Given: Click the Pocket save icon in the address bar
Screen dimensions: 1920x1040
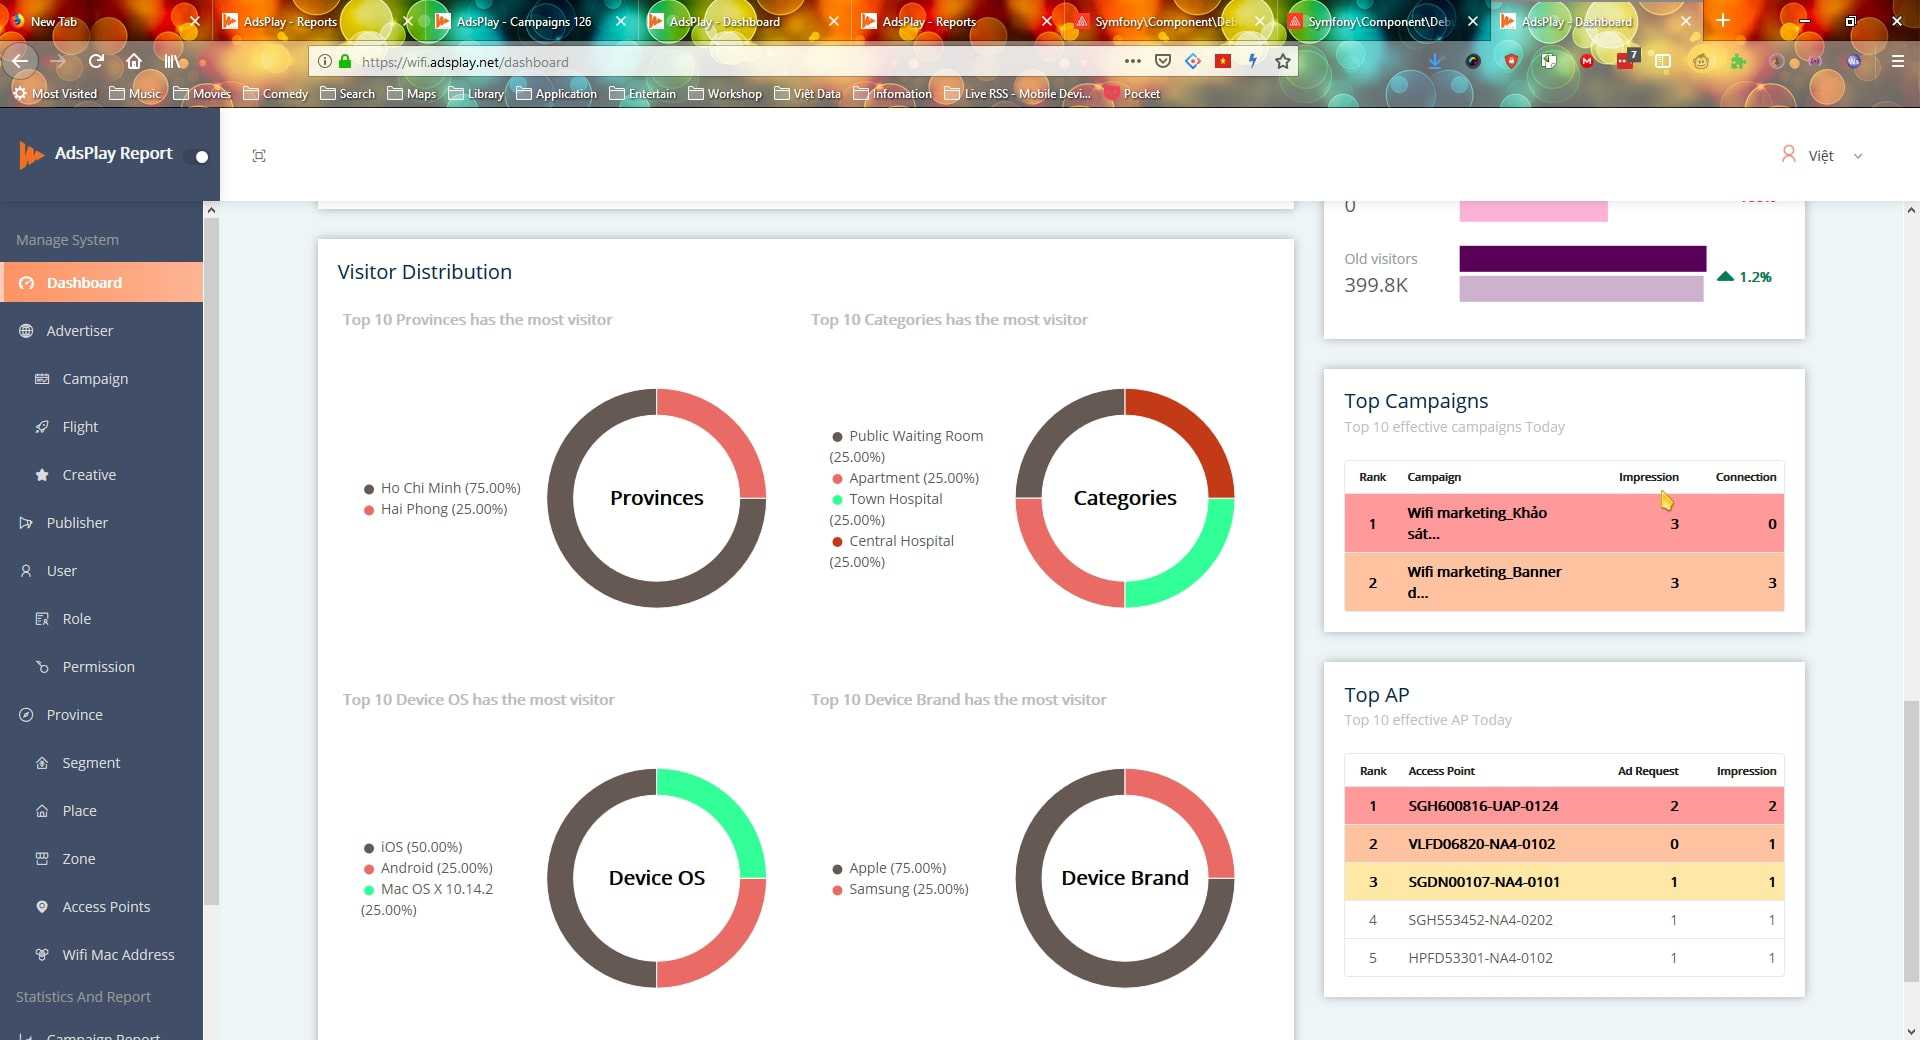Looking at the screenshot, I should tap(1162, 61).
